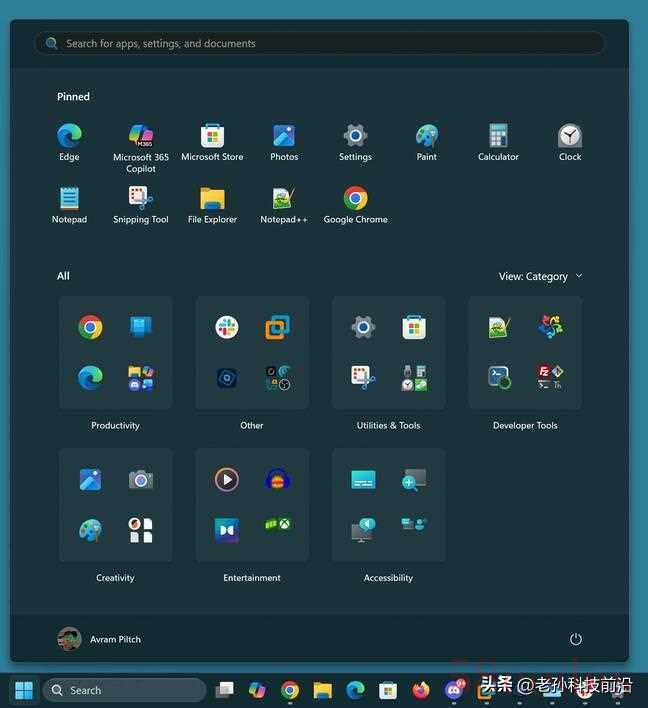Open the Dolby app in Entertainment
This screenshot has height=708, width=648.
coord(227,530)
